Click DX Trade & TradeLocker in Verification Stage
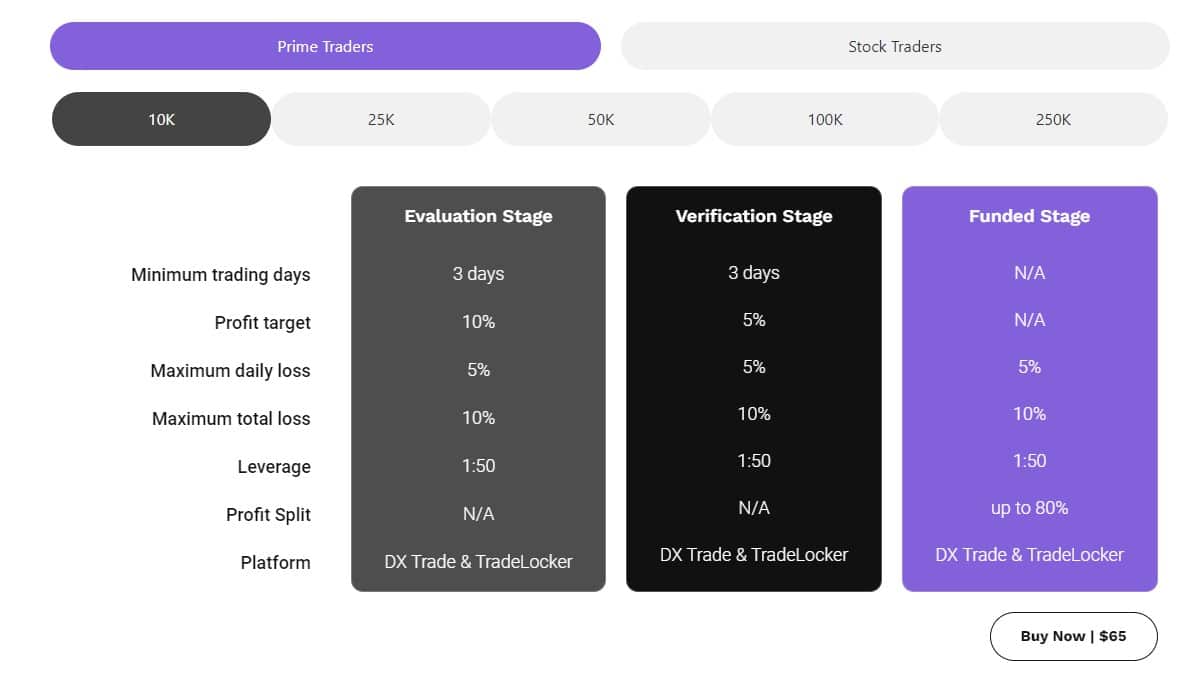The width and height of the screenshot is (1199, 680). pyautogui.click(x=754, y=555)
